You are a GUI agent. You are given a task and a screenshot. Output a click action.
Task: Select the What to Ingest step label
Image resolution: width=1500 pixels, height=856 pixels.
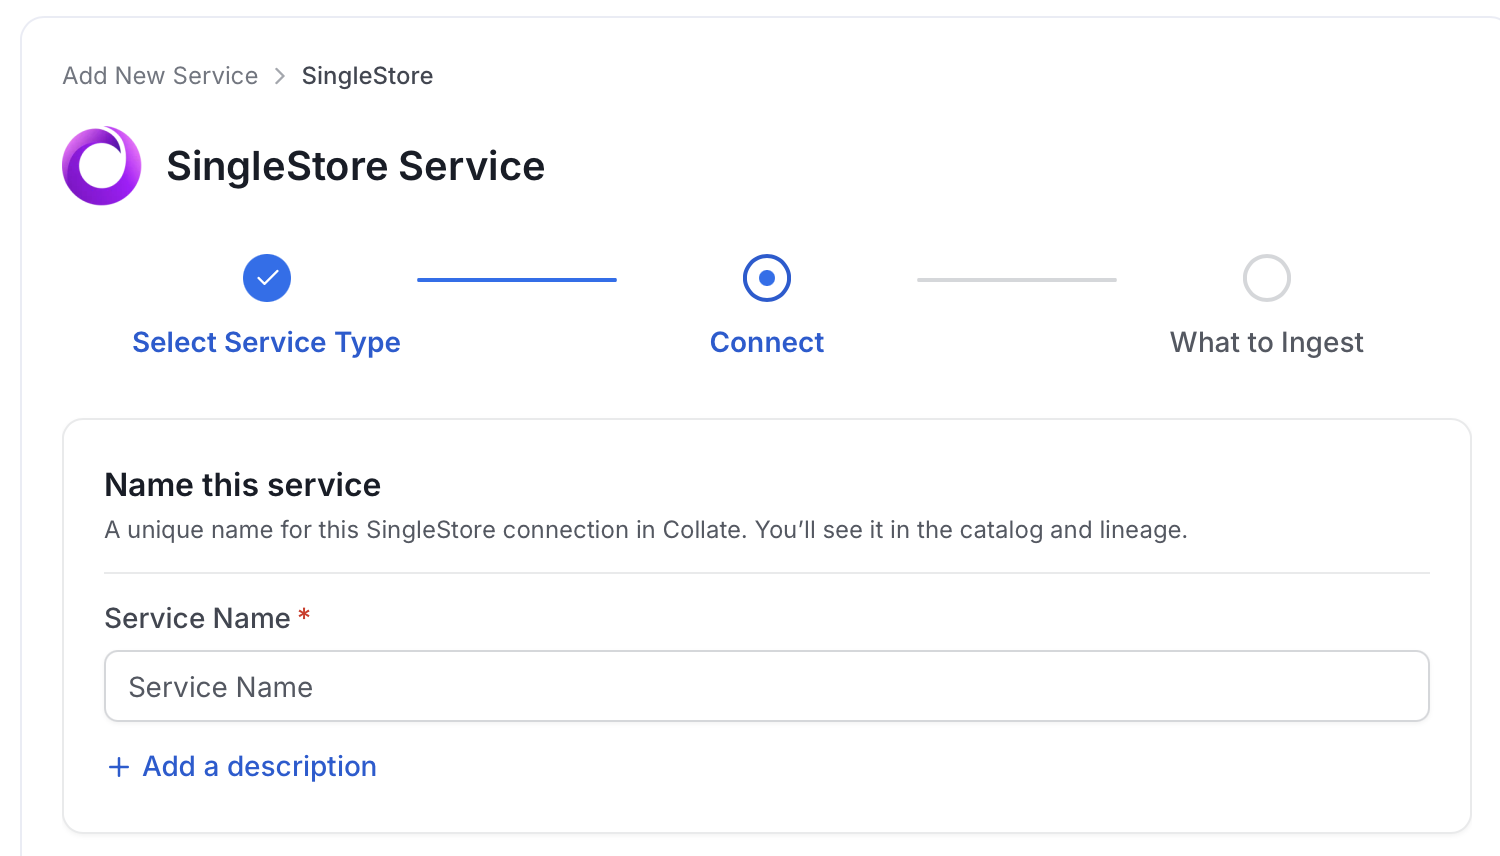point(1267,343)
